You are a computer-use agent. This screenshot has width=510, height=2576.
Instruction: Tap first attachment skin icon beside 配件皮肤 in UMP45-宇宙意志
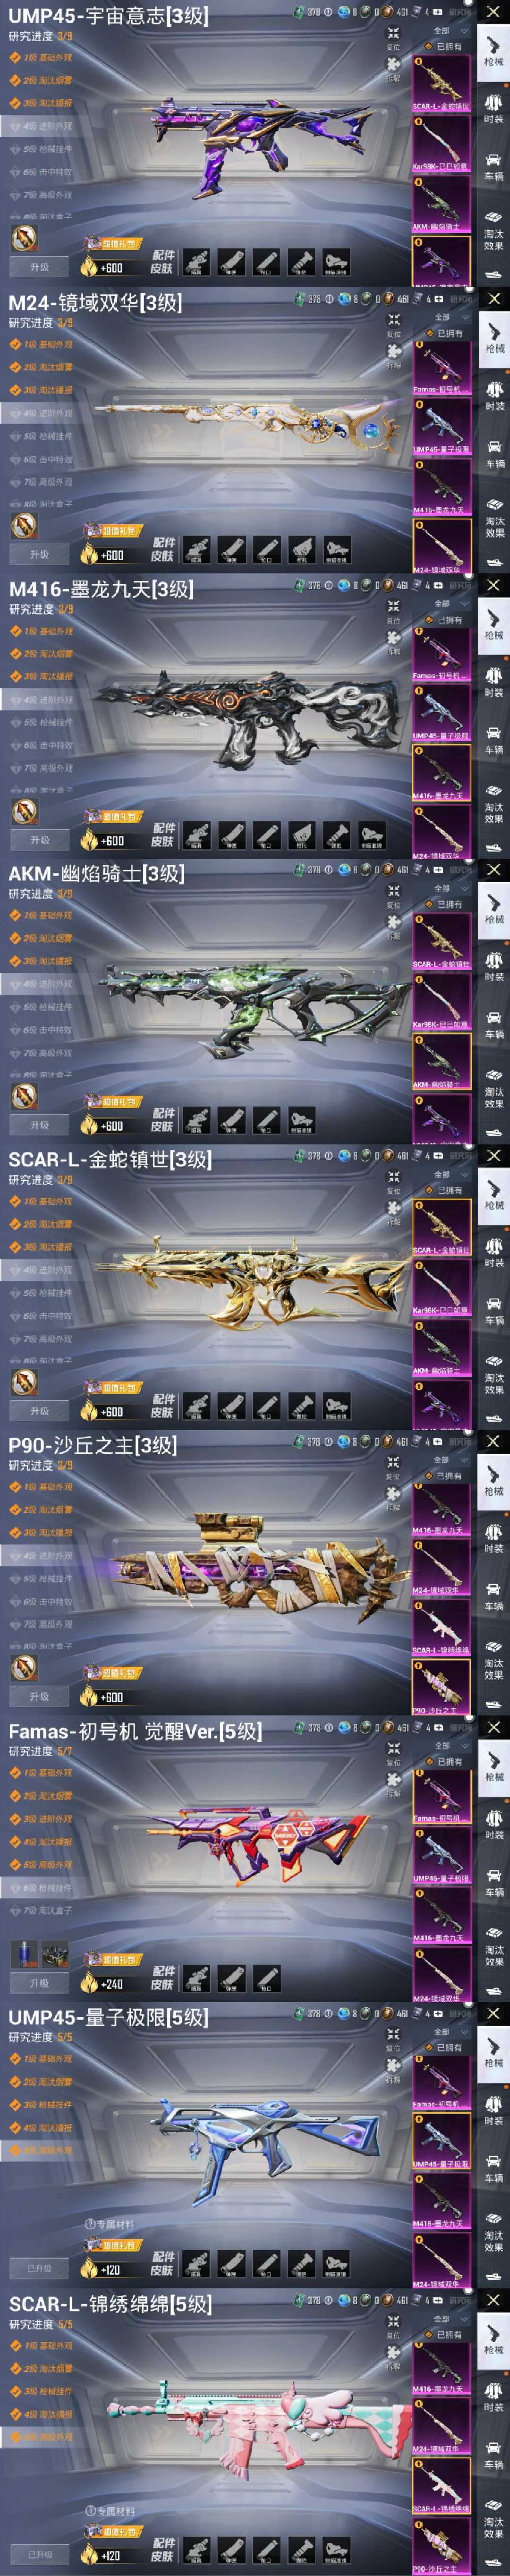coord(197,263)
